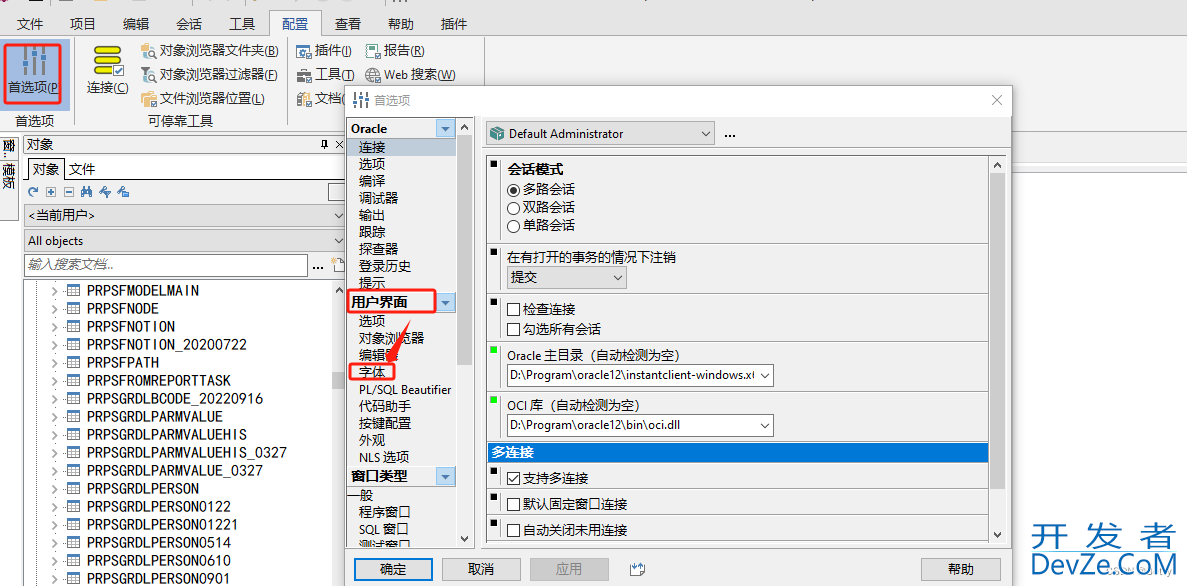The width and height of the screenshot is (1187, 586).
Task: Click the plus expand icon in 对象 toolbar
Action: pyautogui.click(x=51, y=192)
